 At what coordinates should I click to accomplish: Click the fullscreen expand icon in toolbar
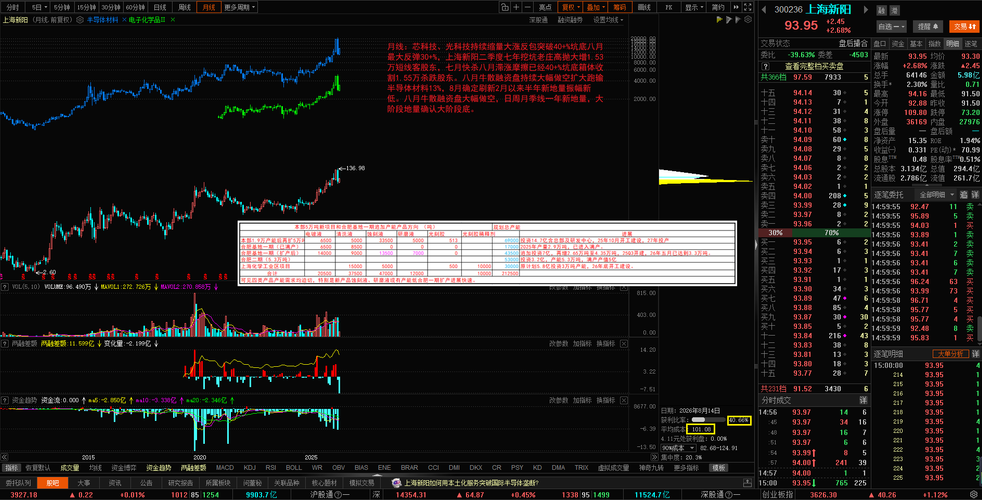tap(748, 8)
